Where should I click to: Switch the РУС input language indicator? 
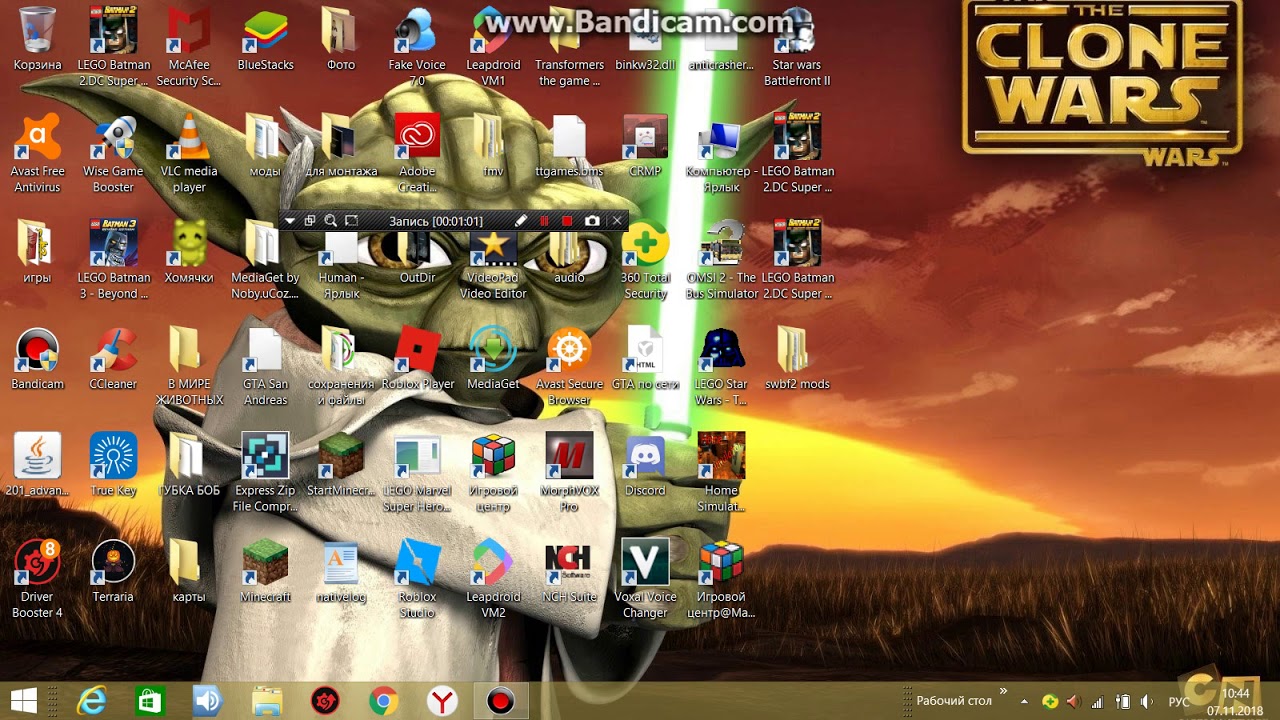click(x=1179, y=701)
